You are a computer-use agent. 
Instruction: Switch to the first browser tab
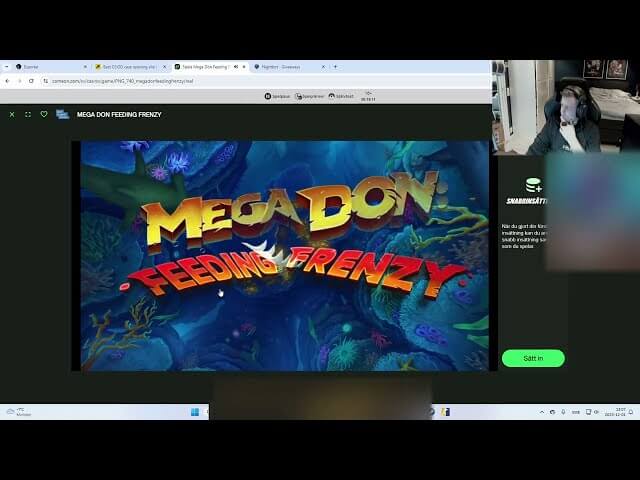(x=51, y=67)
